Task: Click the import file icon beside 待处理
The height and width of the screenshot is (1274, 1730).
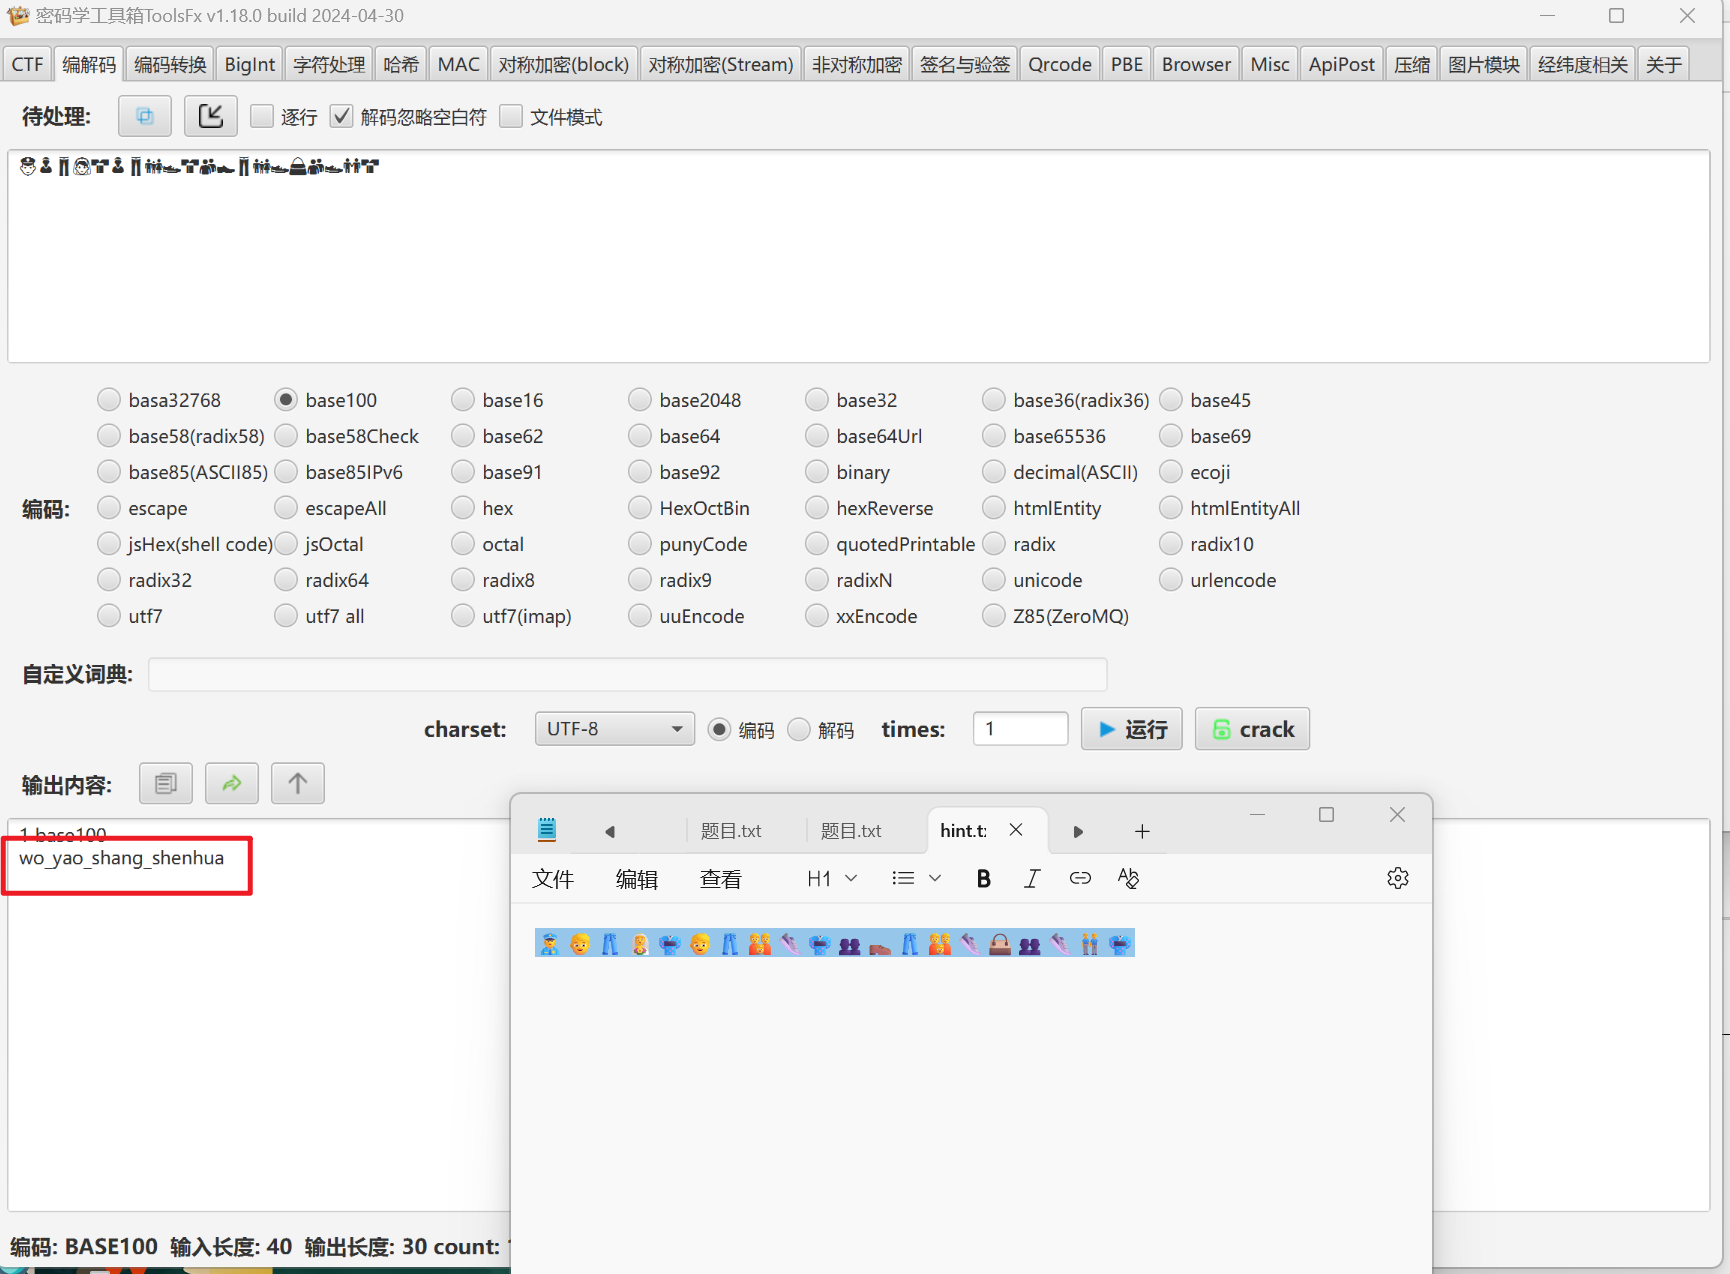Action: click(x=210, y=116)
